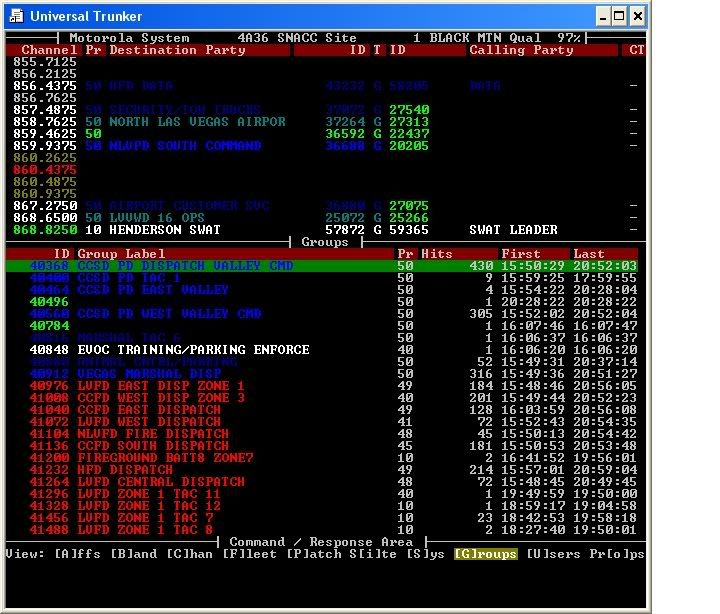This screenshot has width=720, height=614.
Task: Select channel 859.9375 NLVPD SOUTH COMMAND
Action: pyautogui.click(x=326, y=146)
